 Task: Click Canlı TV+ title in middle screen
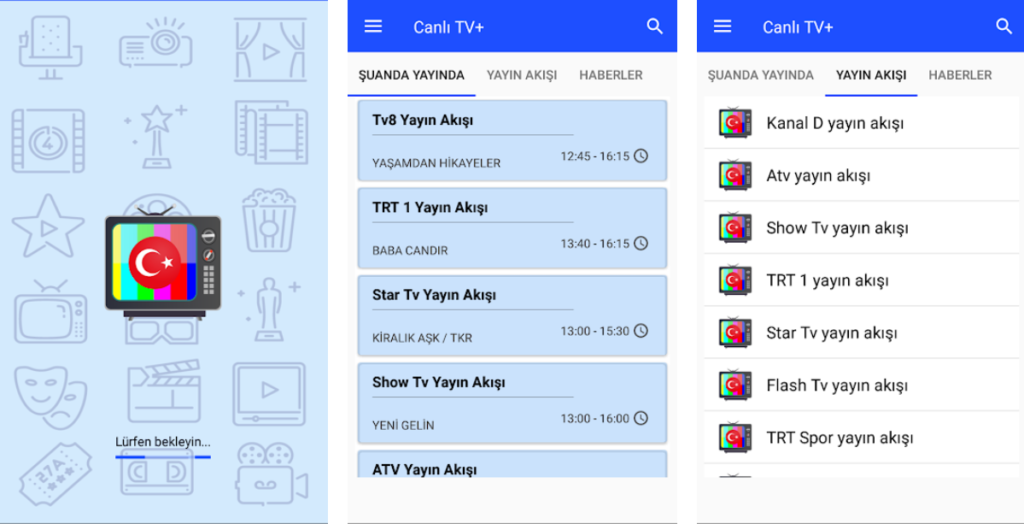click(449, 27)
